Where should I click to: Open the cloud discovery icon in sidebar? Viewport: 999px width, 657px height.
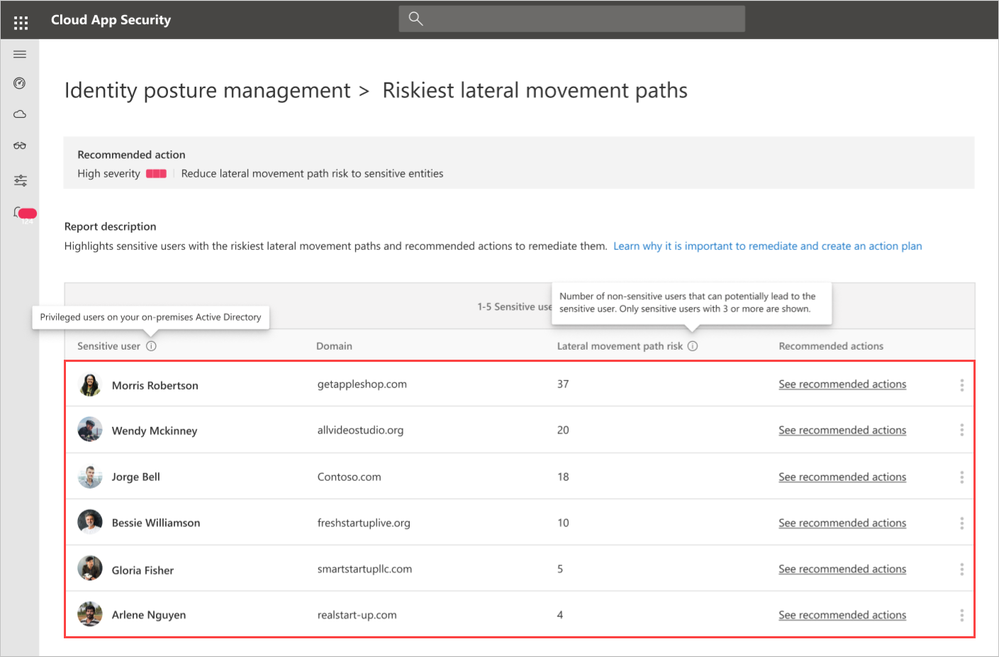click(20, 114)
